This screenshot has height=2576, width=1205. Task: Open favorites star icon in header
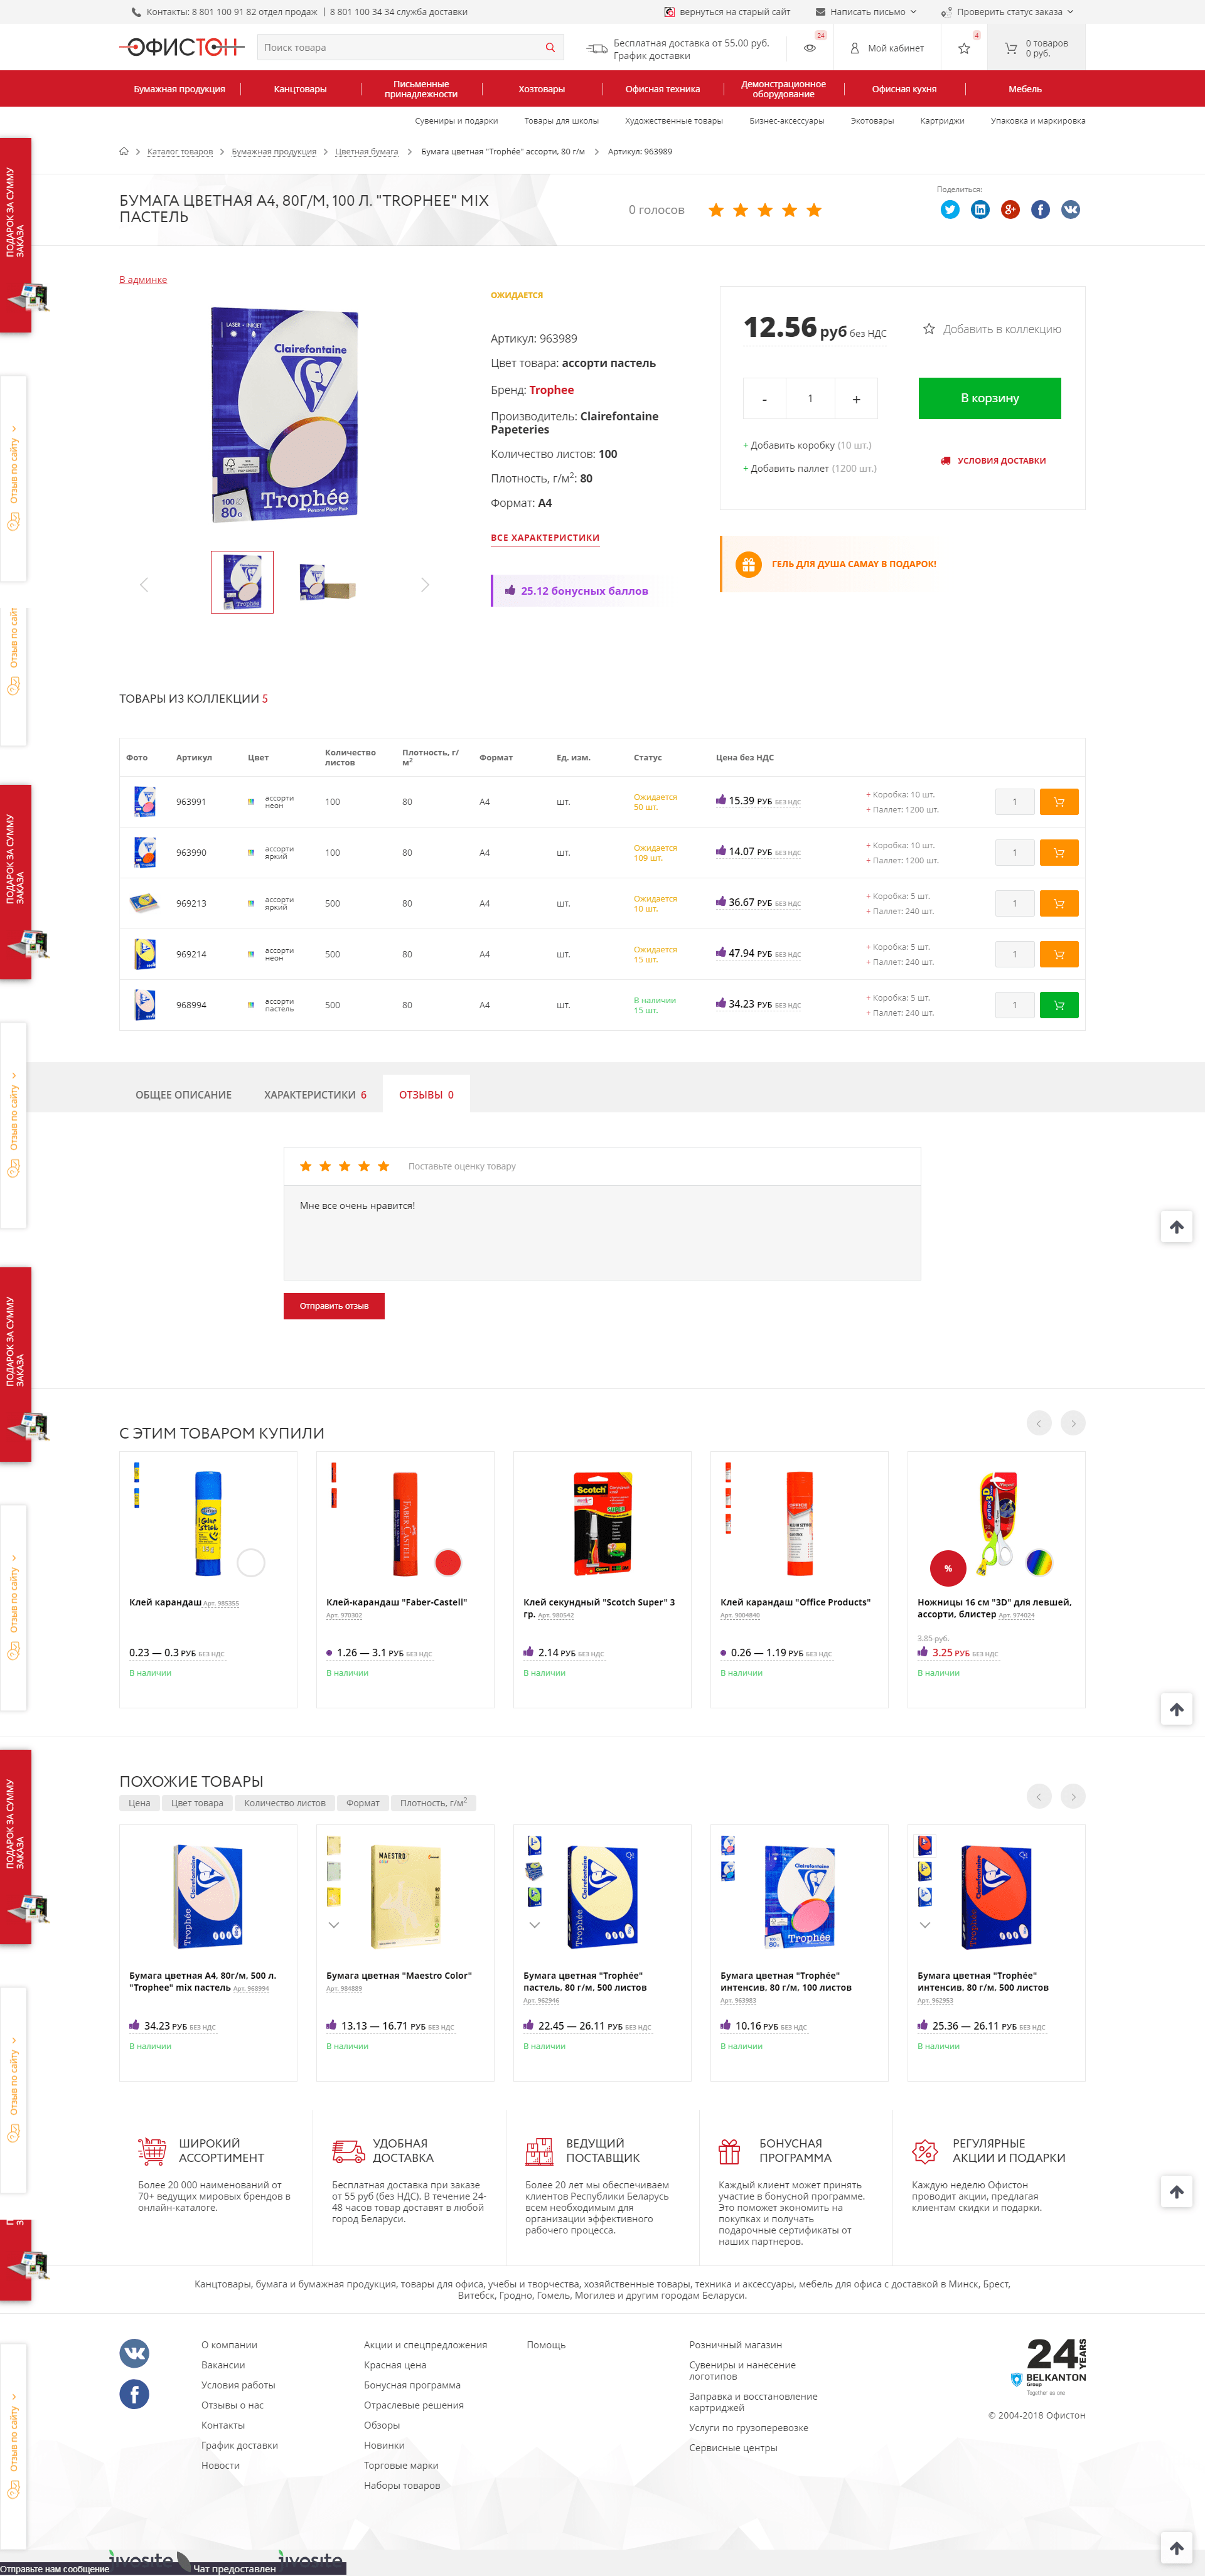[x=964, y=48]
